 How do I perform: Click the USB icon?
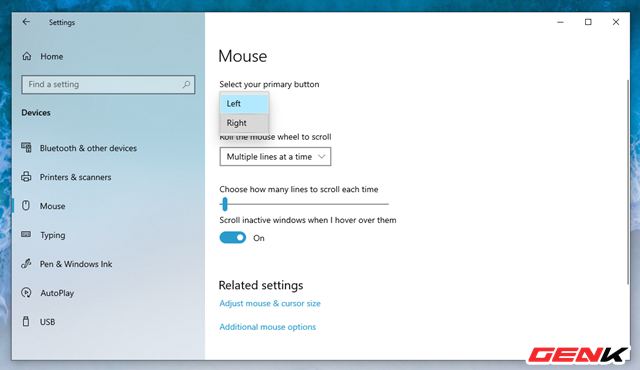pos(26,321)
